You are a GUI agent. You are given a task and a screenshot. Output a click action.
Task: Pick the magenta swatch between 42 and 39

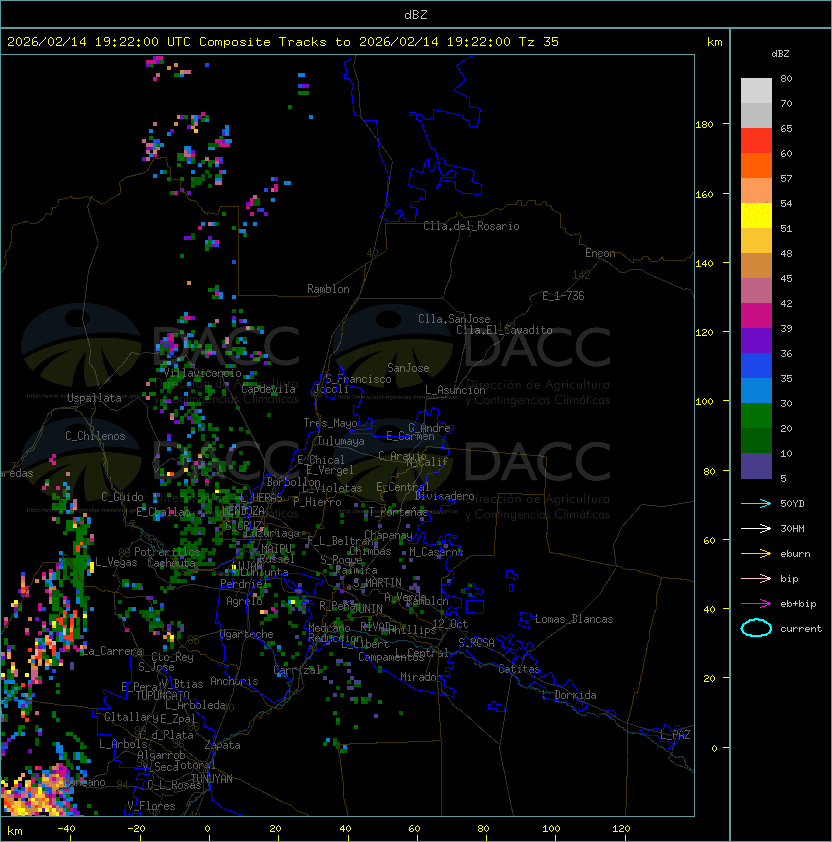756,316
